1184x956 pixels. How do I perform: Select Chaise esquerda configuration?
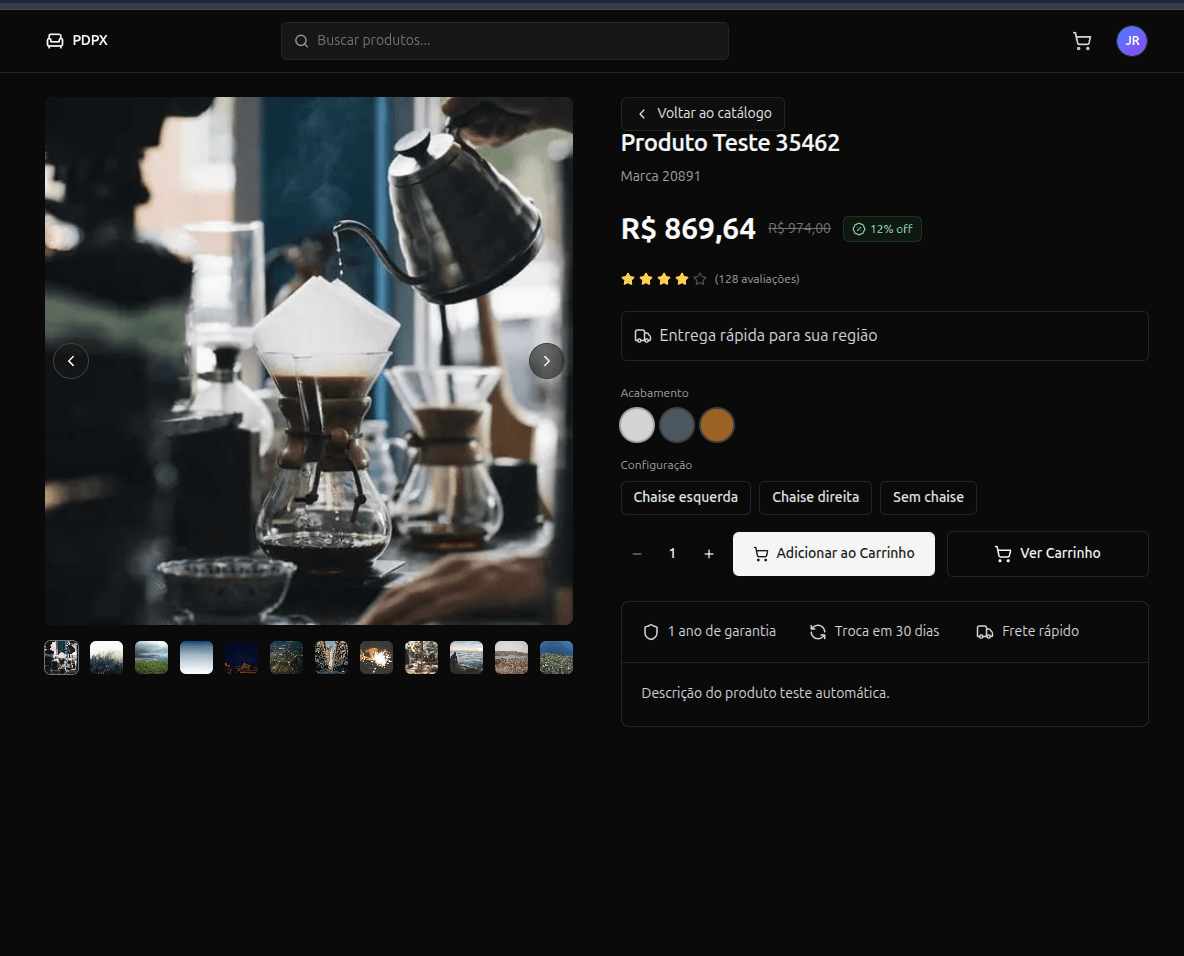coord(685,498)
